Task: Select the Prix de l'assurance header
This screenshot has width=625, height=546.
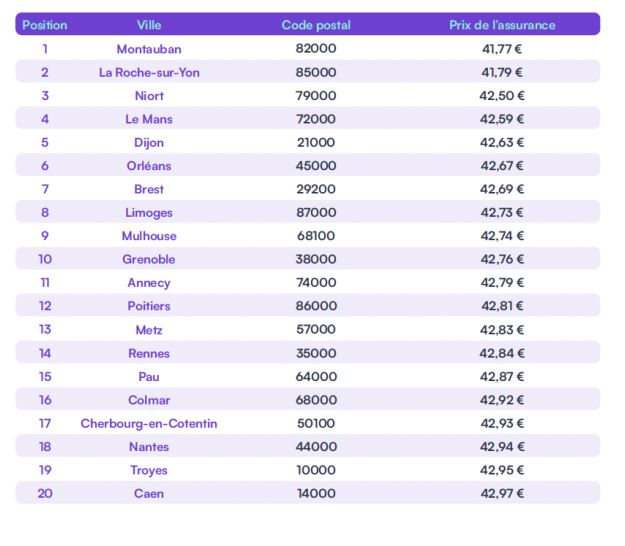Action: (502, 25)
